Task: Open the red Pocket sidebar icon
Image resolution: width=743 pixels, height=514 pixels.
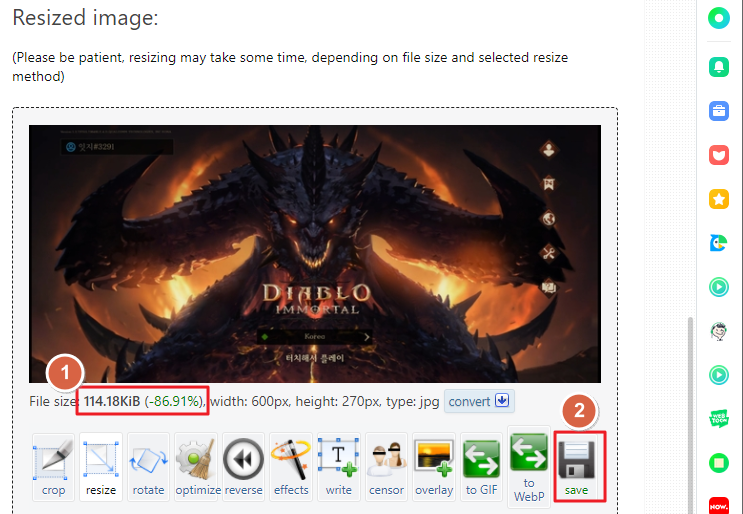Action: [x=719, y=155]
